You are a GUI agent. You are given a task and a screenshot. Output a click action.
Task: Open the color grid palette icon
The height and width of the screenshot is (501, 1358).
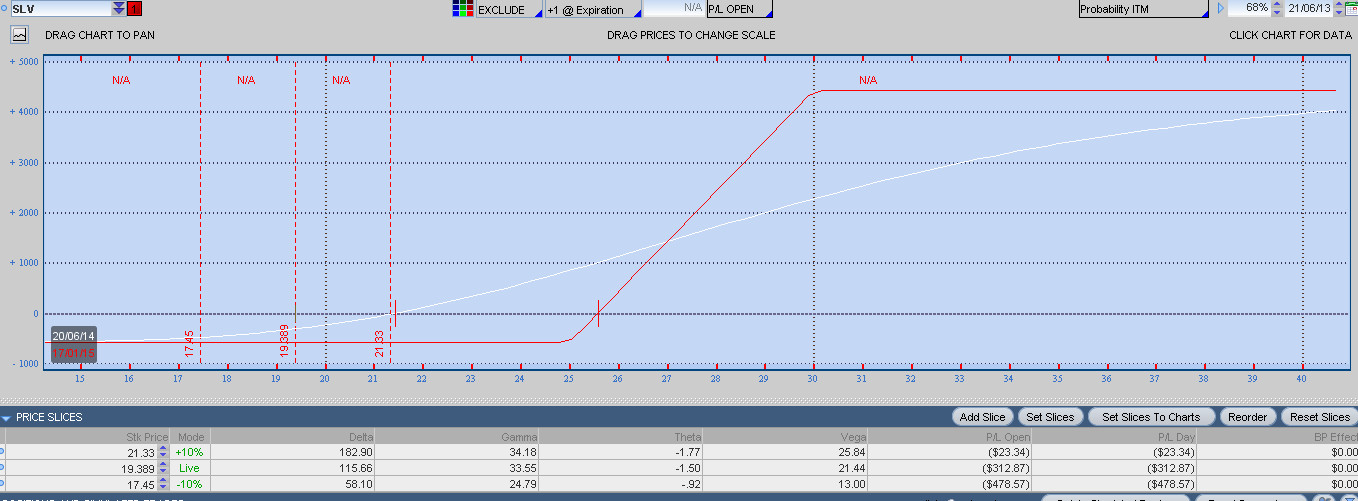coord(463,9)
